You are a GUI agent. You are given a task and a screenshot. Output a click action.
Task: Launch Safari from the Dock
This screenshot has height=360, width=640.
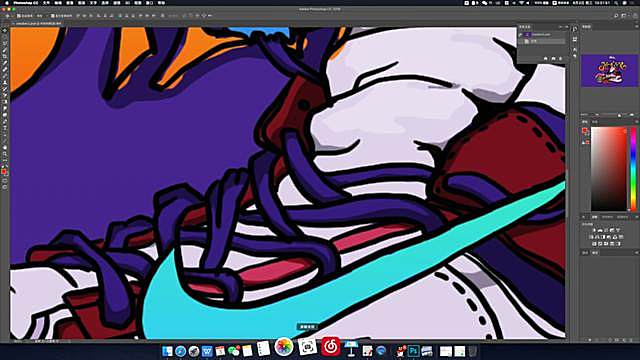[180, 351]
